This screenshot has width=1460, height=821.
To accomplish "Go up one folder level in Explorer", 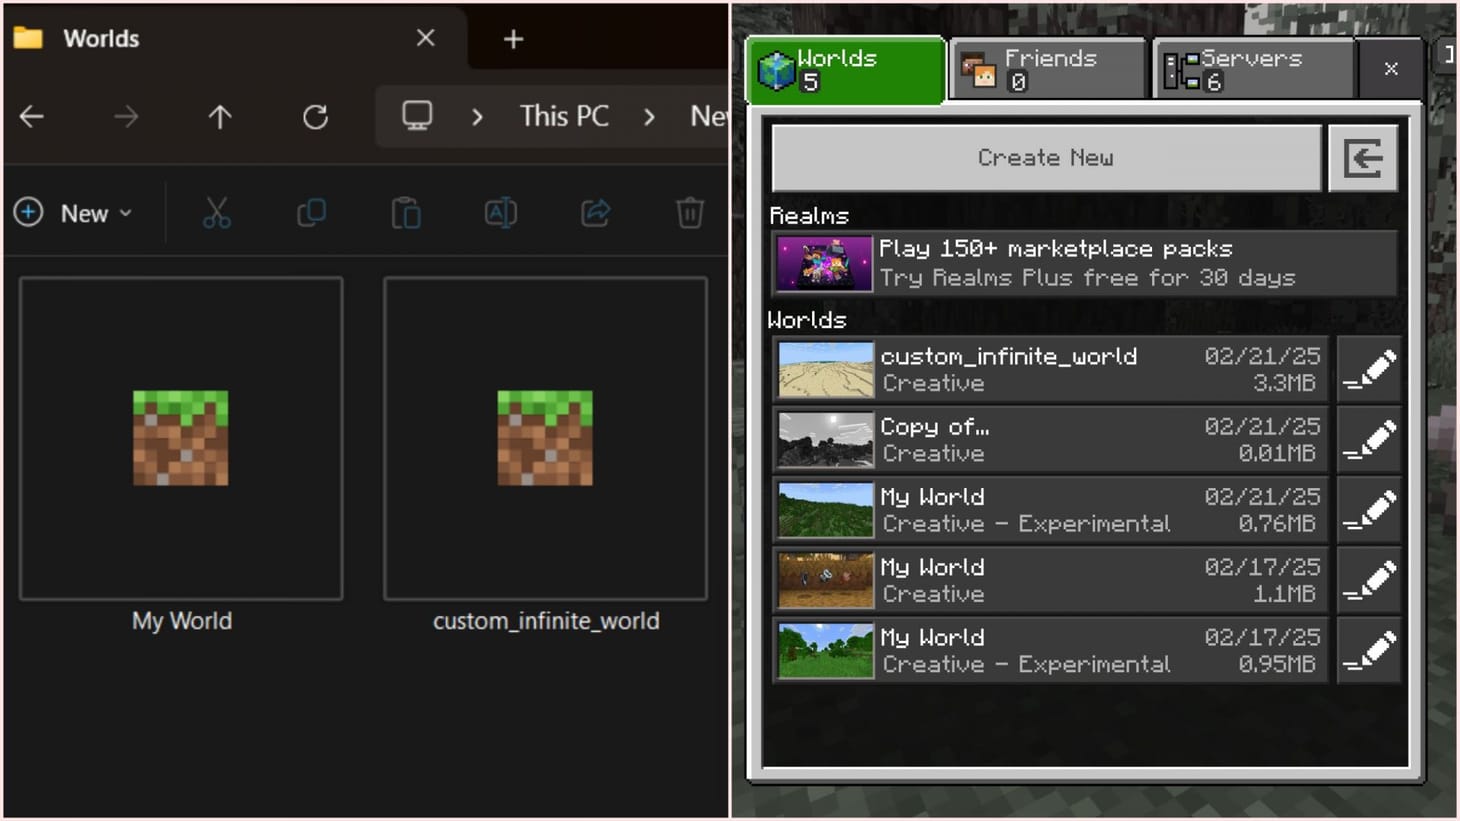I will tap(219, 116).
